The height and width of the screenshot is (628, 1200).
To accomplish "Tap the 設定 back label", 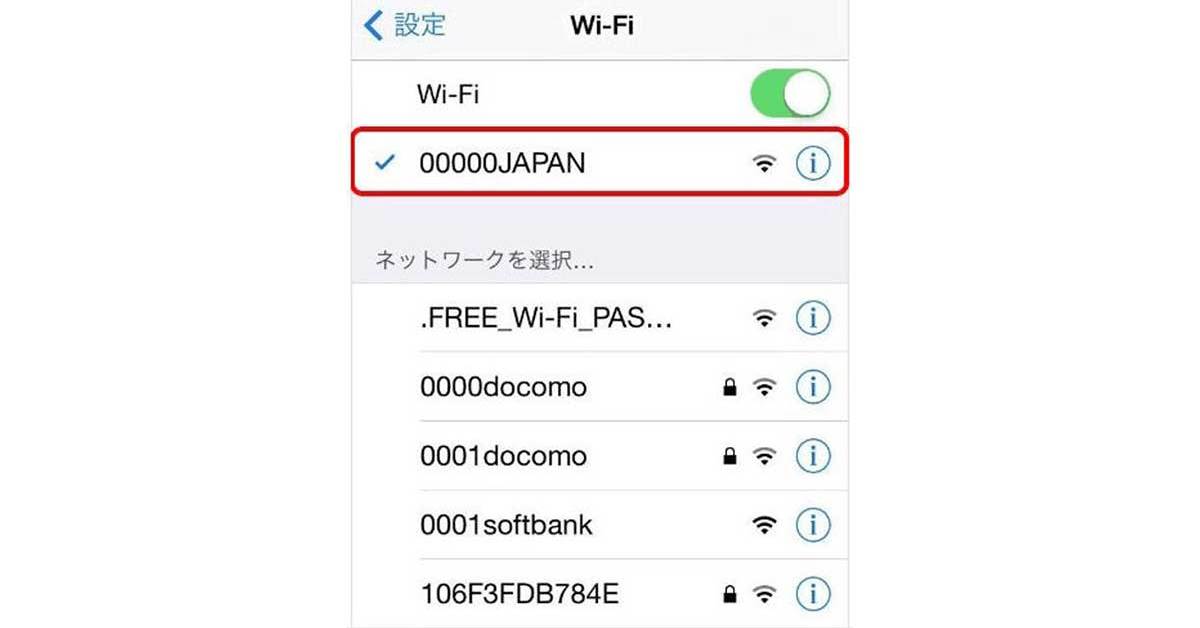I will 419,25.
